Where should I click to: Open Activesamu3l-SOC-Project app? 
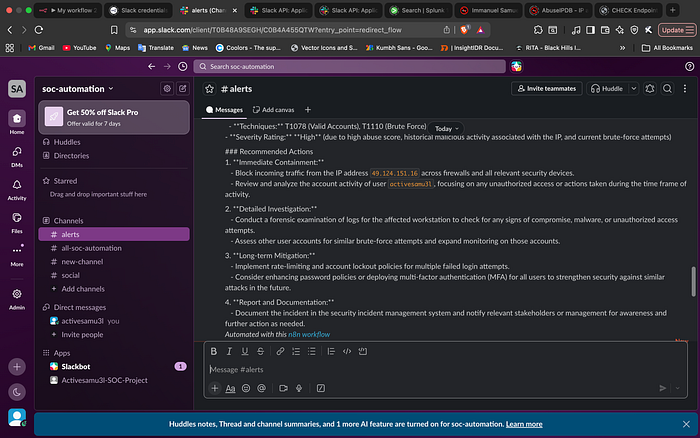pyautogui.click(x=114, y=380)
